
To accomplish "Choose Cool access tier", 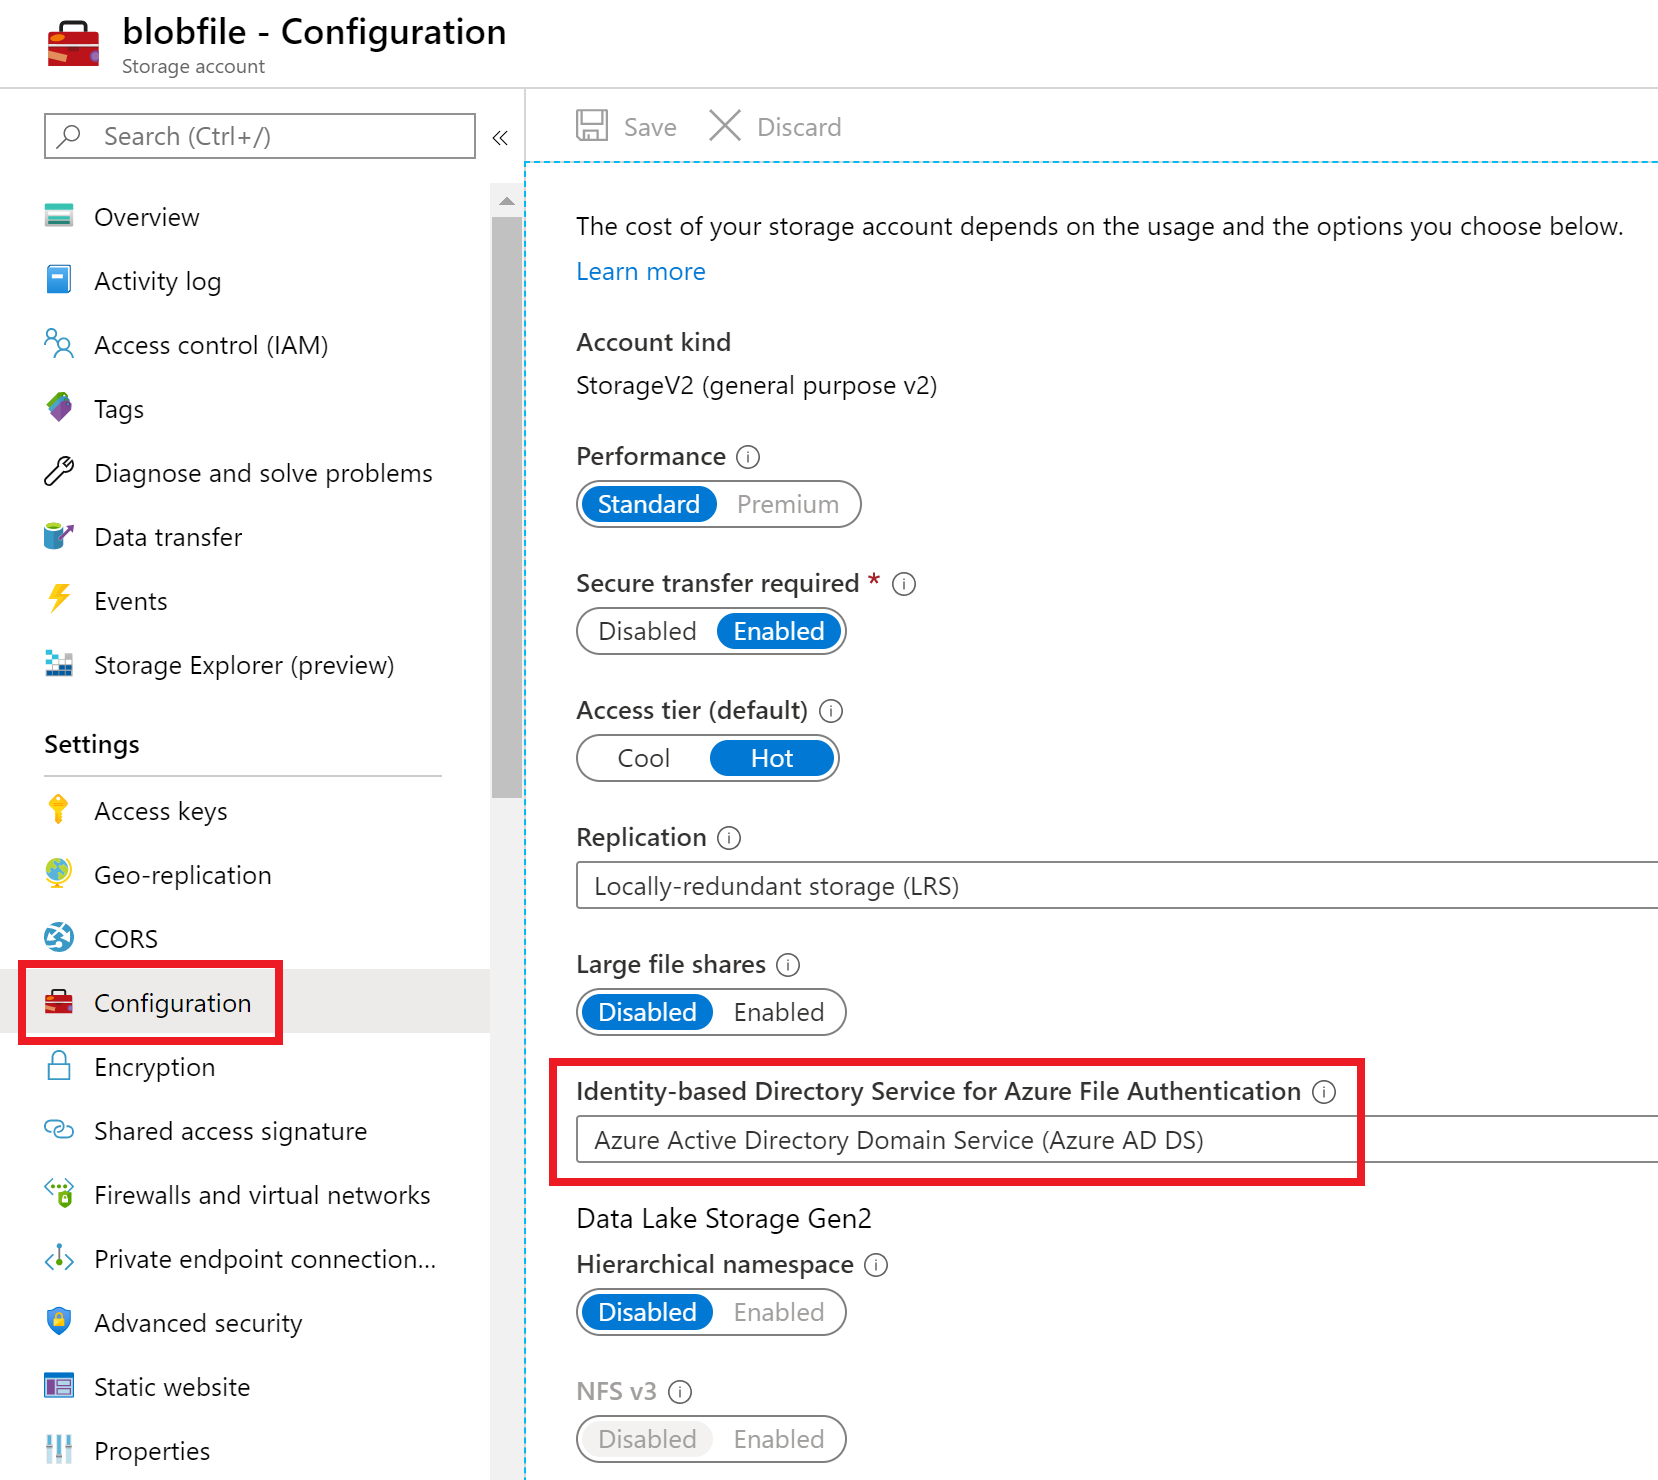I will (644, 758).
